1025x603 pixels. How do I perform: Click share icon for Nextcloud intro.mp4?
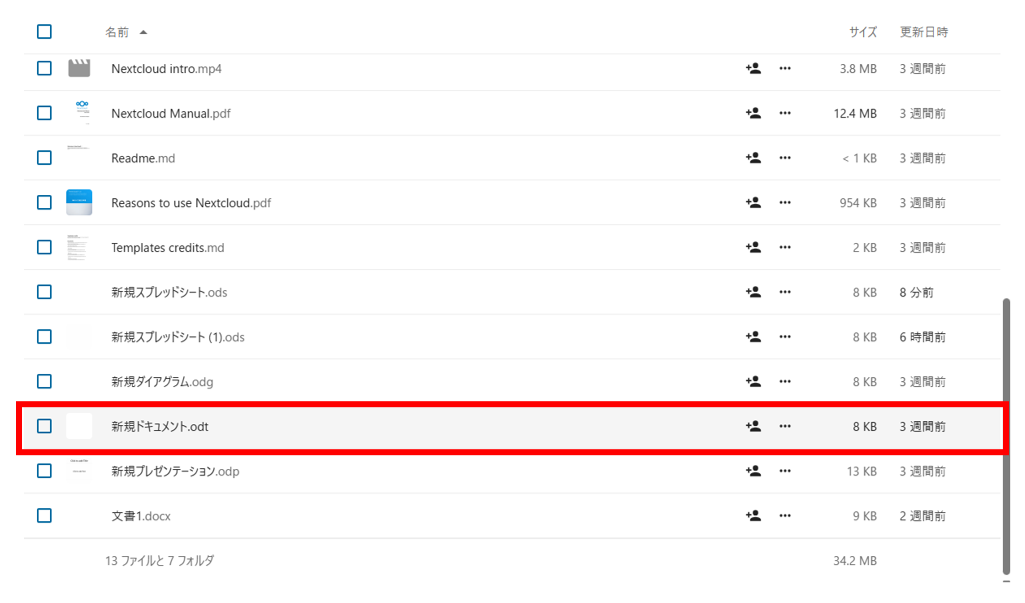[x=753, y=69]
